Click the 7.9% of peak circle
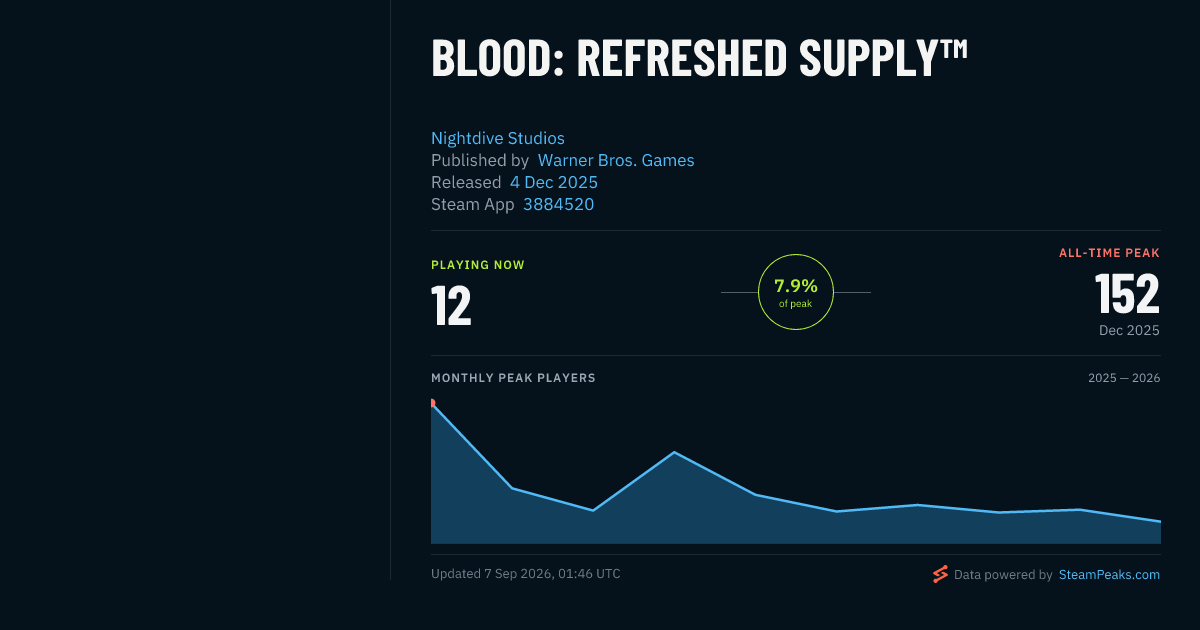 pyautogui.click(x=796, y=292)
